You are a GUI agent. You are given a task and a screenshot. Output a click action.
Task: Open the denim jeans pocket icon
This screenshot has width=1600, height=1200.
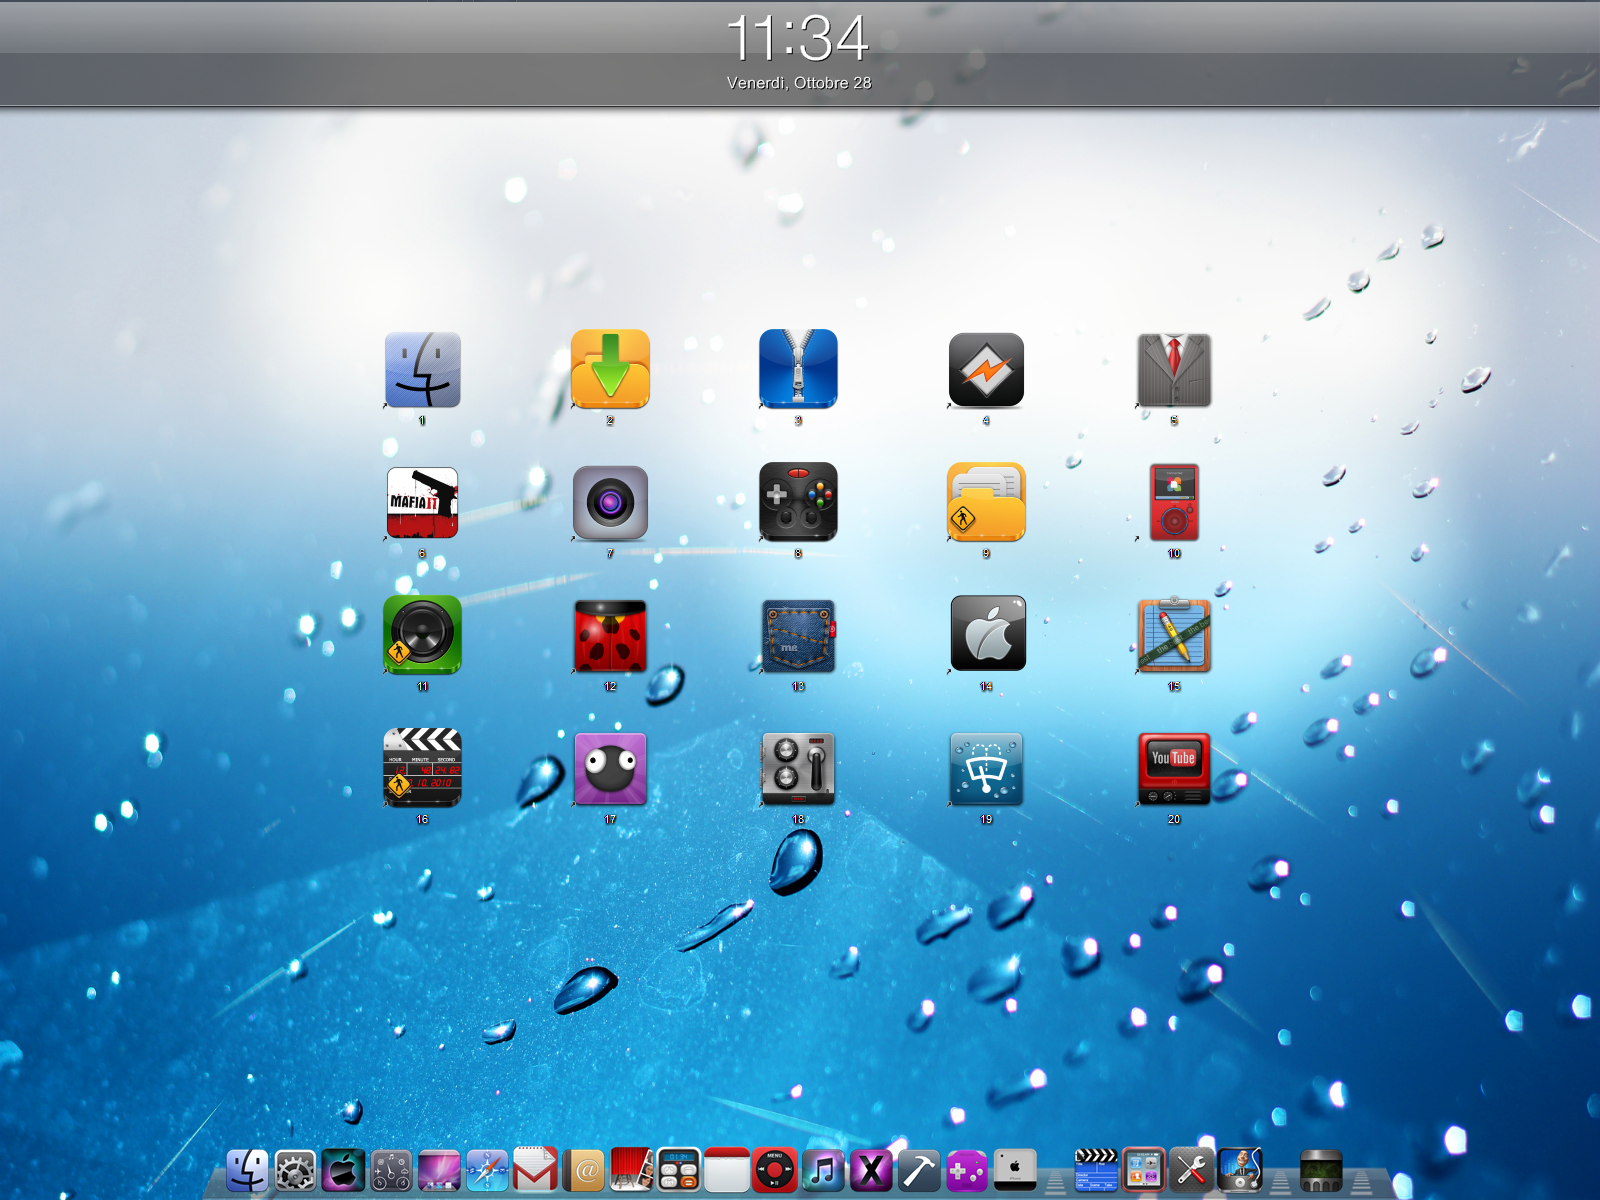tap(798, 636)
